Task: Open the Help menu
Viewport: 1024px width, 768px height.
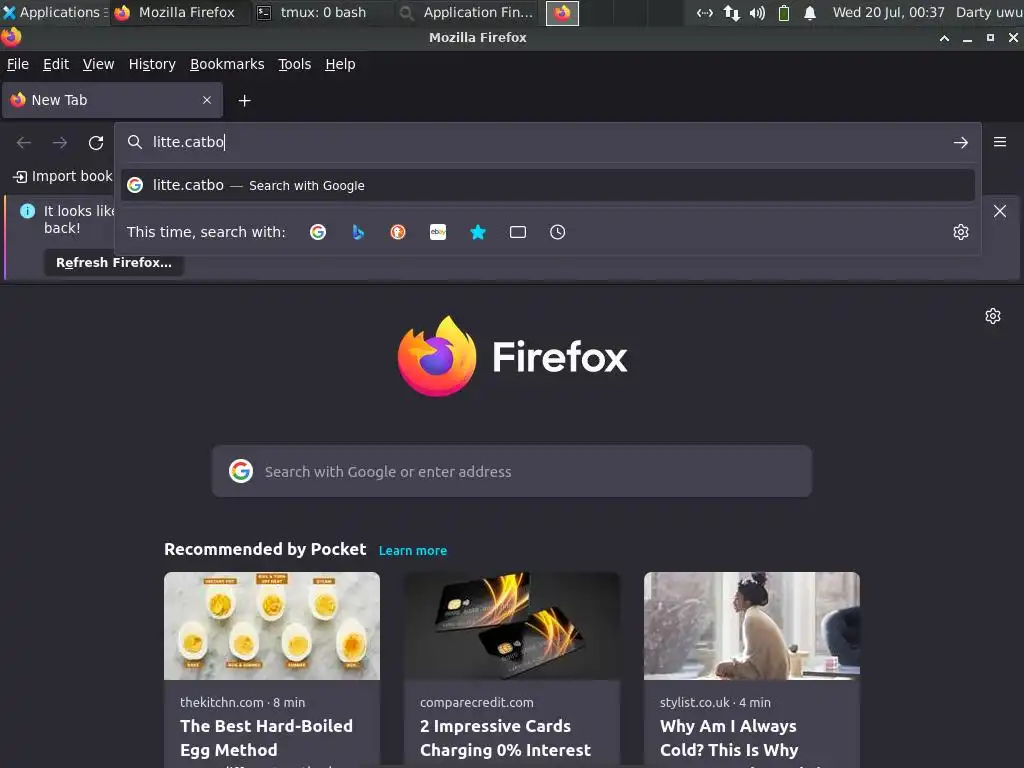Action: click(340, 64)
